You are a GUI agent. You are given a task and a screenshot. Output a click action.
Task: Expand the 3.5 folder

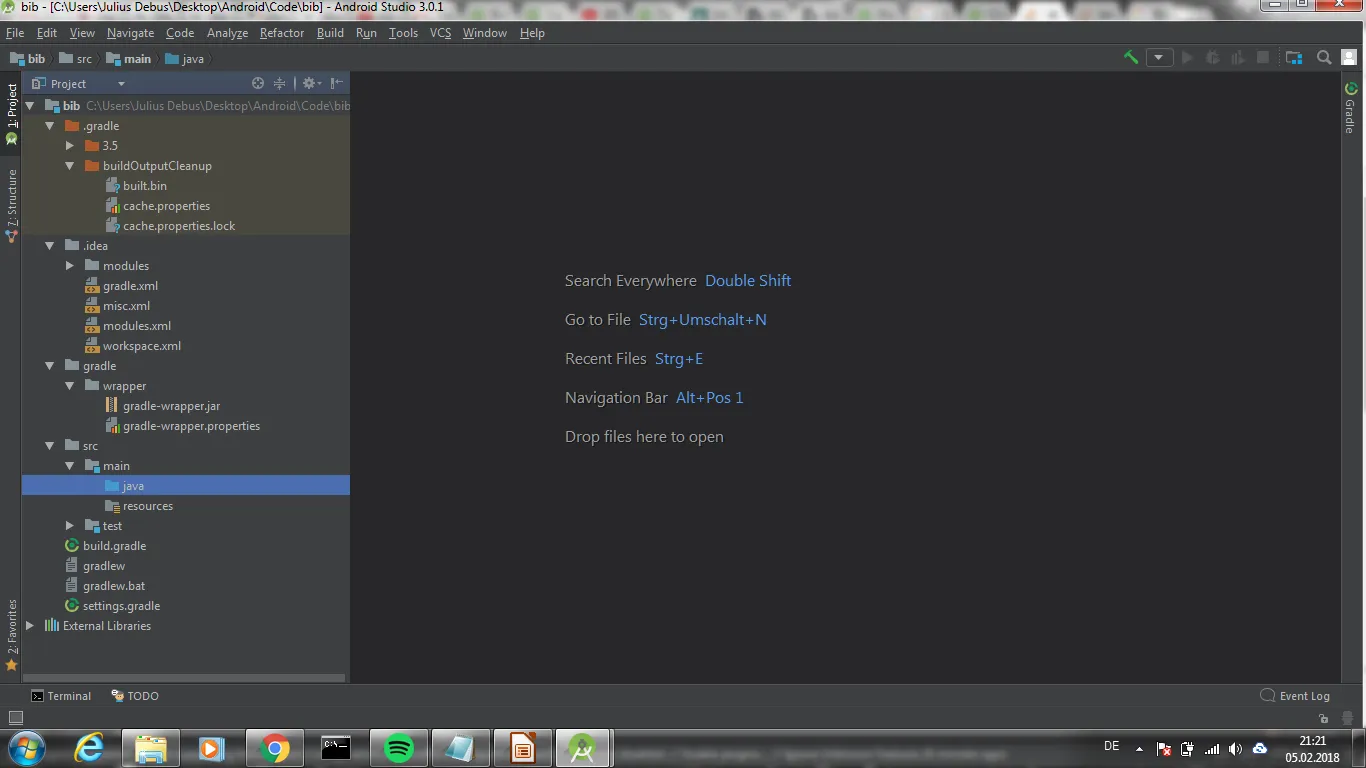tap(70, 146)
